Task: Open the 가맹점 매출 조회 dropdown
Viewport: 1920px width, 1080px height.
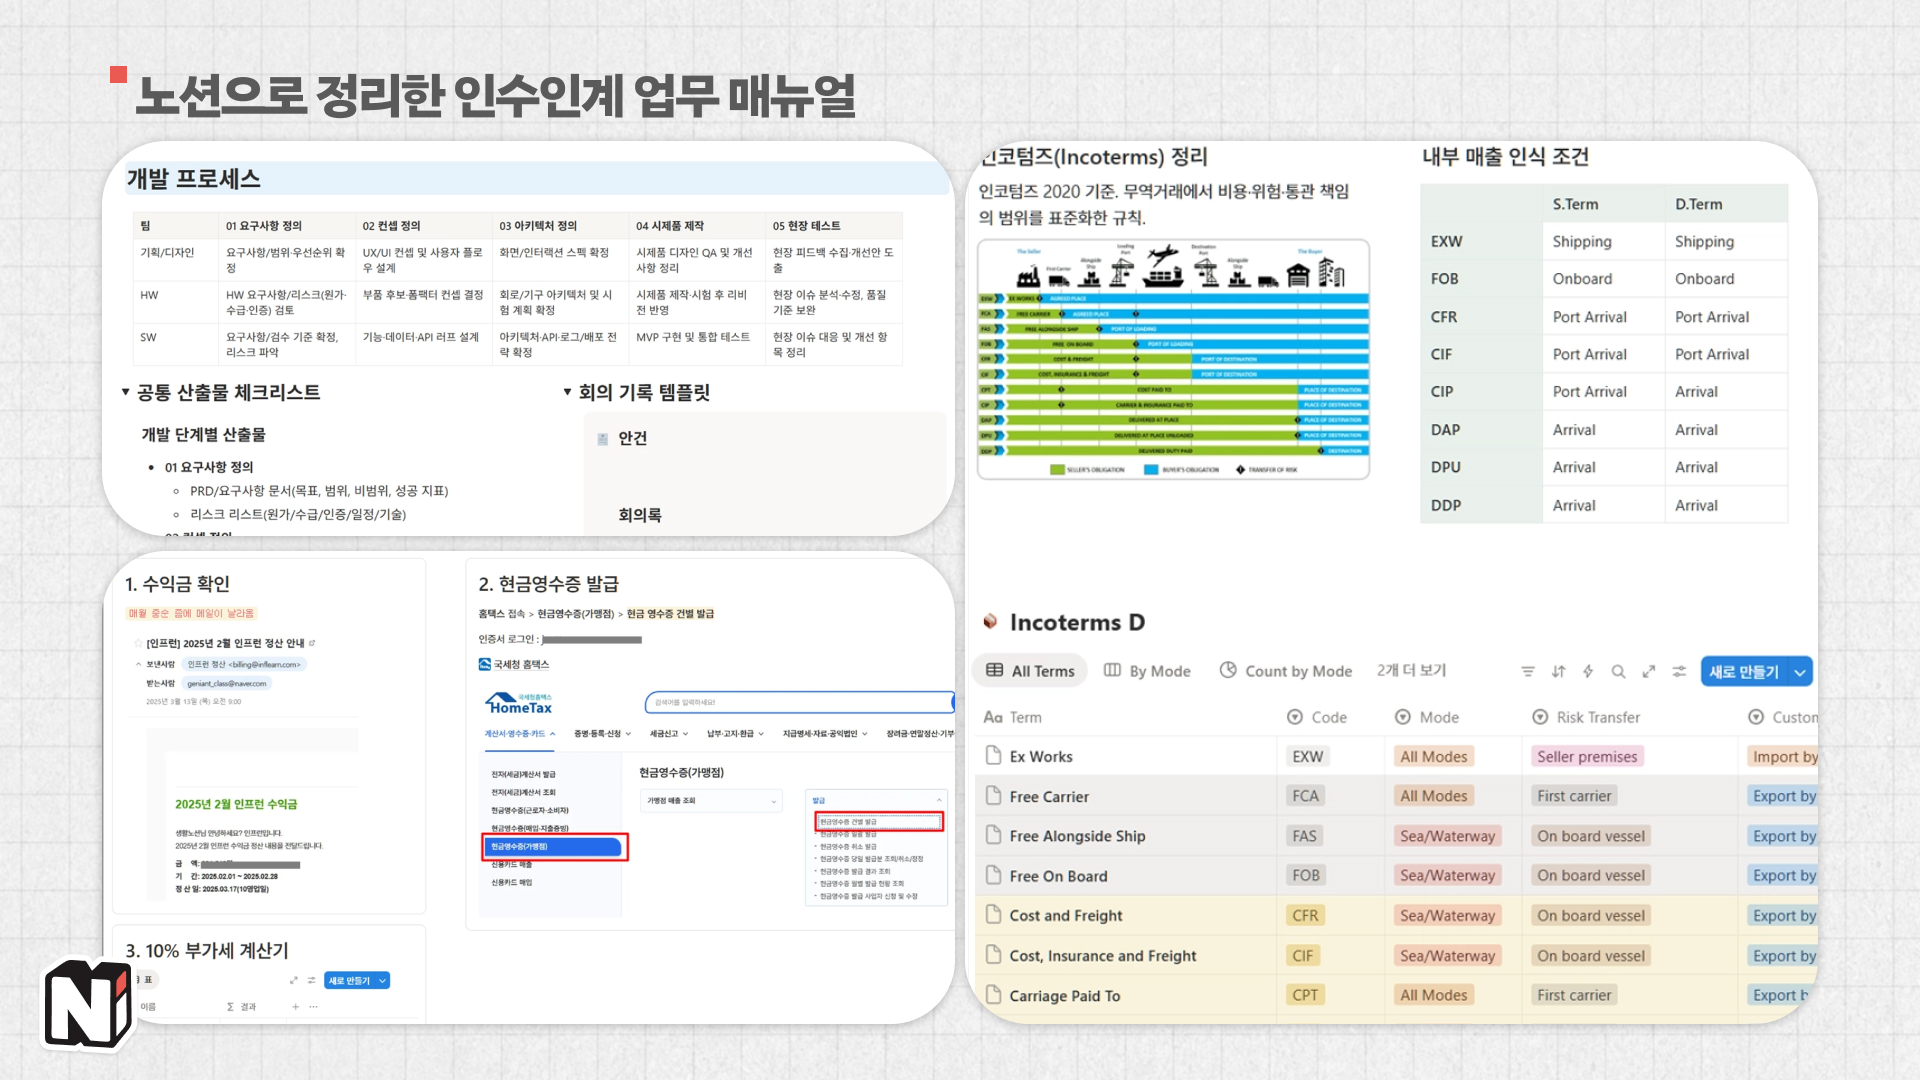Action: [711, 801]
